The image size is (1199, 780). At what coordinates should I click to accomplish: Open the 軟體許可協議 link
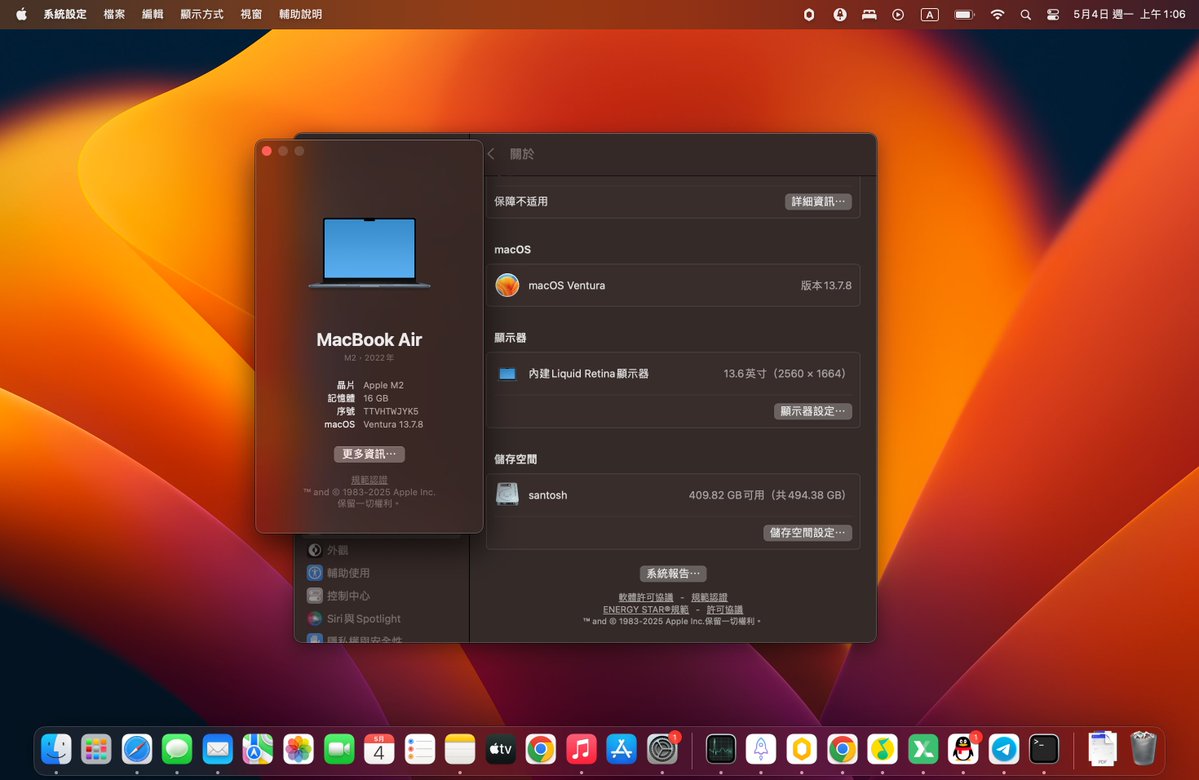click(x=645, y=597)
